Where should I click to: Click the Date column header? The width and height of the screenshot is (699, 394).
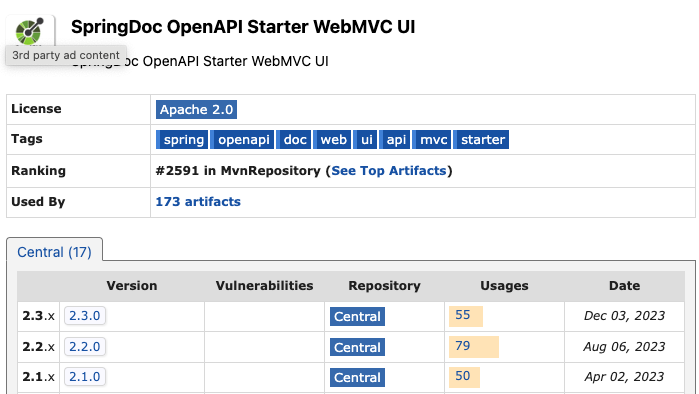click(625, 286)
